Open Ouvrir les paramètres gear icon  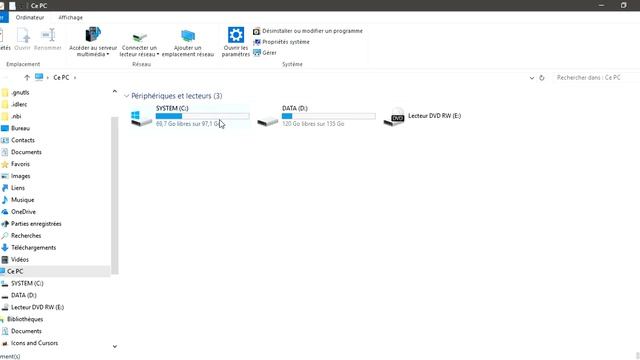tap(236, 35)
